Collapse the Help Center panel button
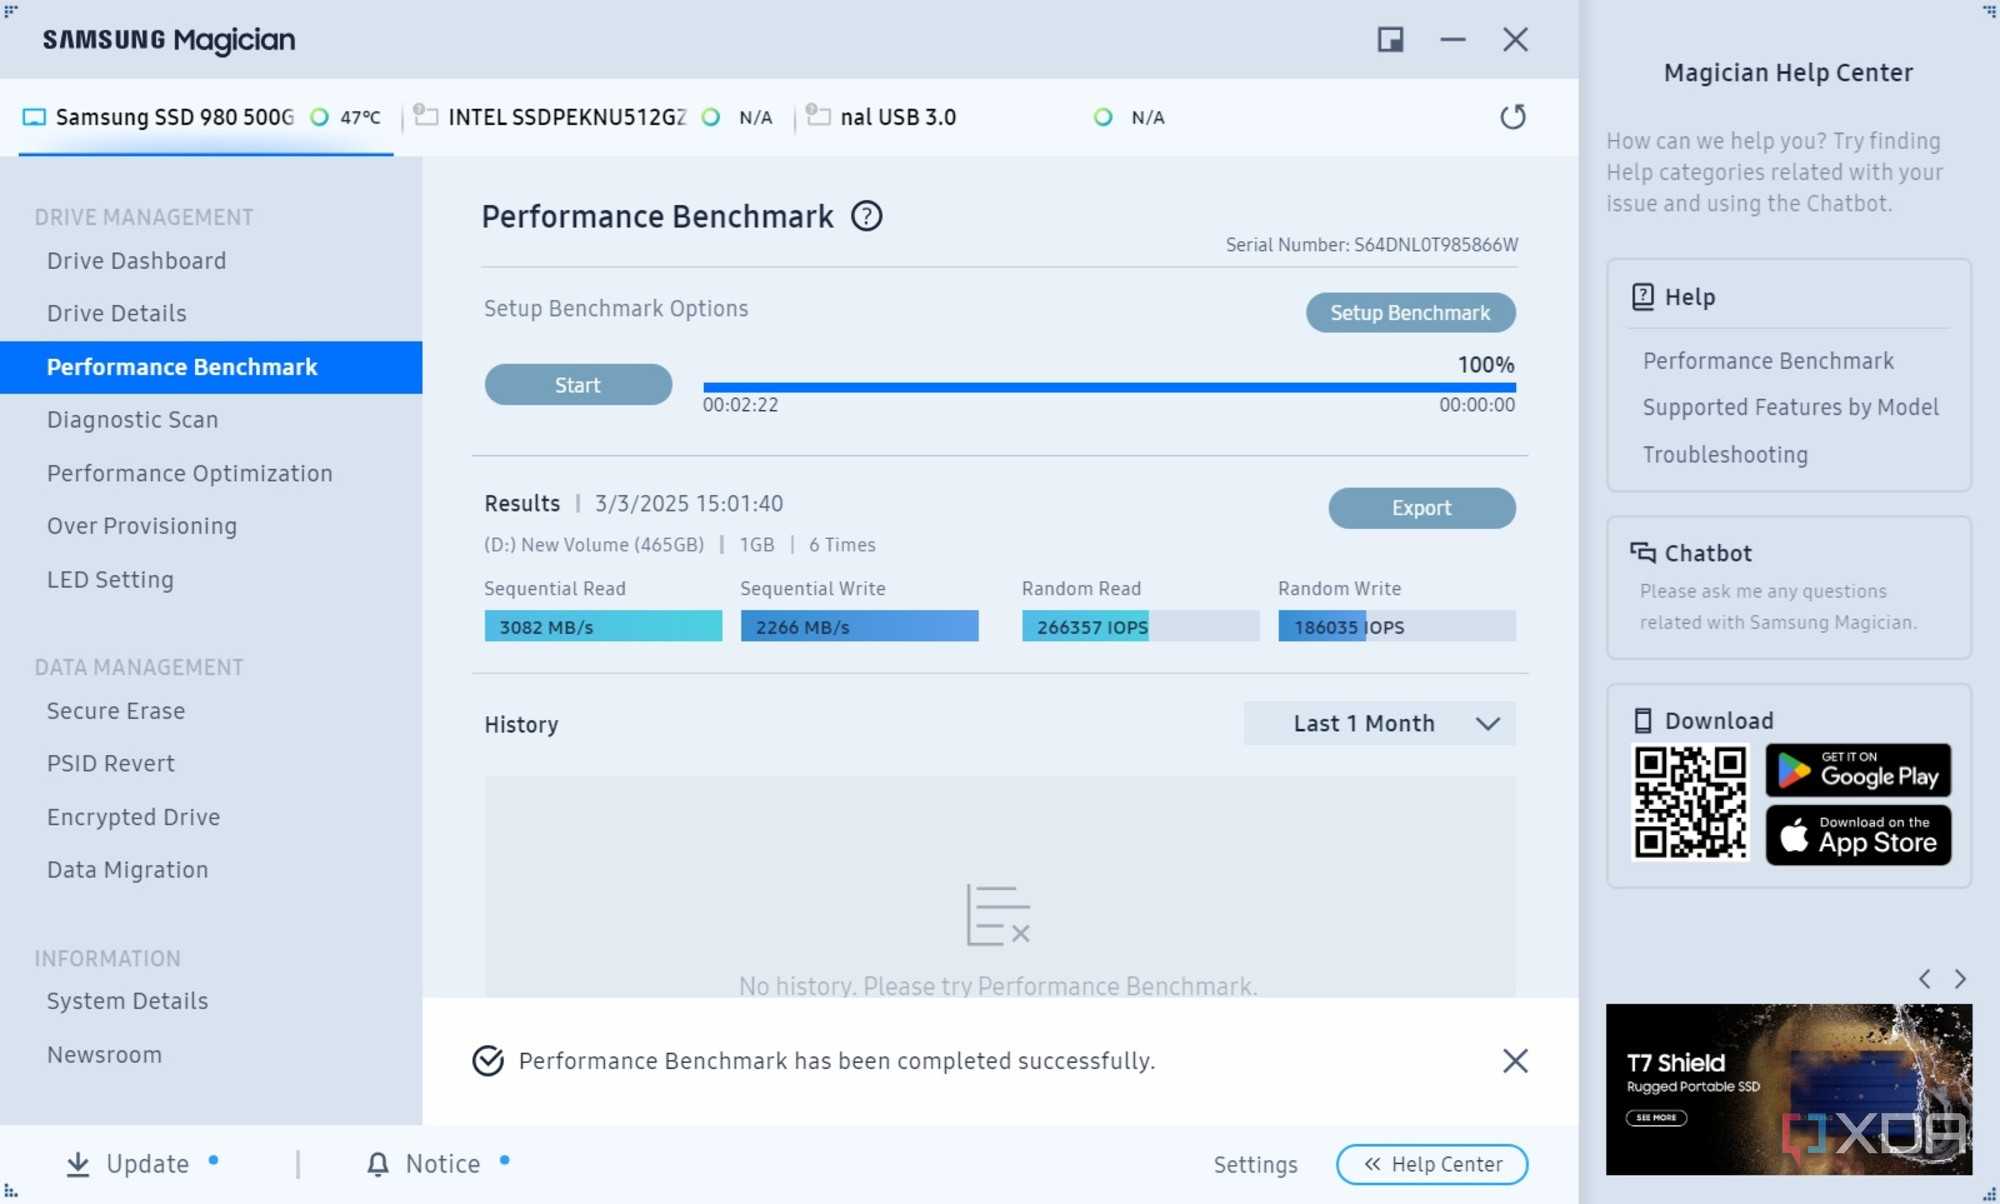This screenshot has width=2000, height=1204. pos(1432,1164)
